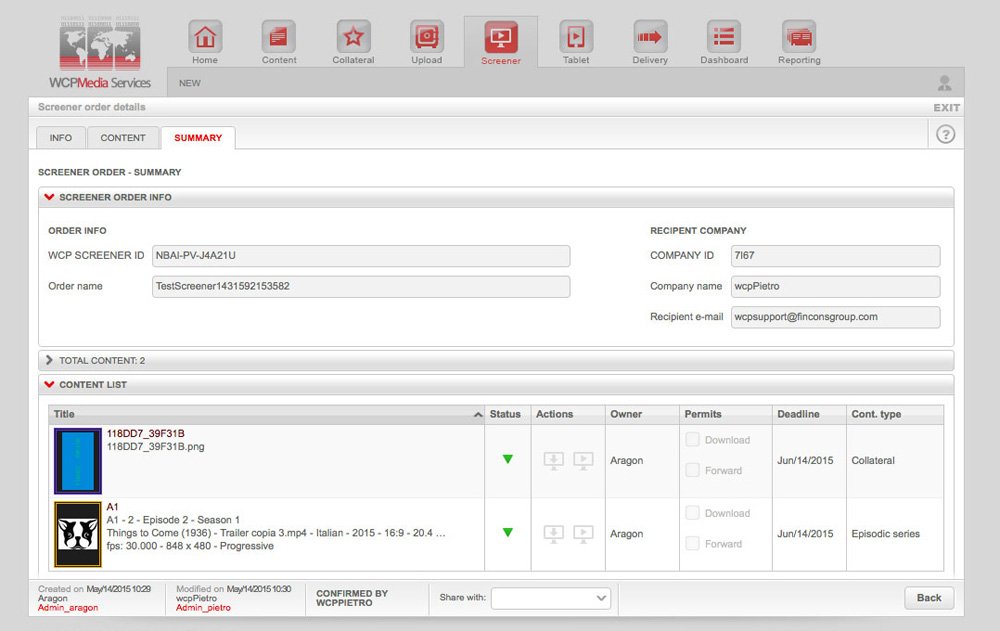Toggle Download permit for 118DD7_39F31B
The width and height of the screenshot is (1000, 631).
[x=692, y=440]
